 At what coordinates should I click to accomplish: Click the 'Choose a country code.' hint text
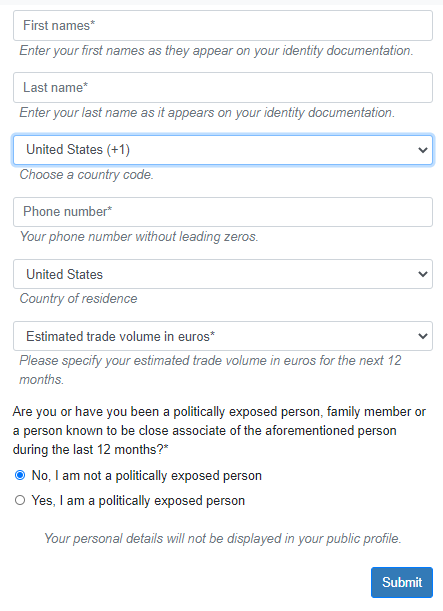tap(86, 175)
